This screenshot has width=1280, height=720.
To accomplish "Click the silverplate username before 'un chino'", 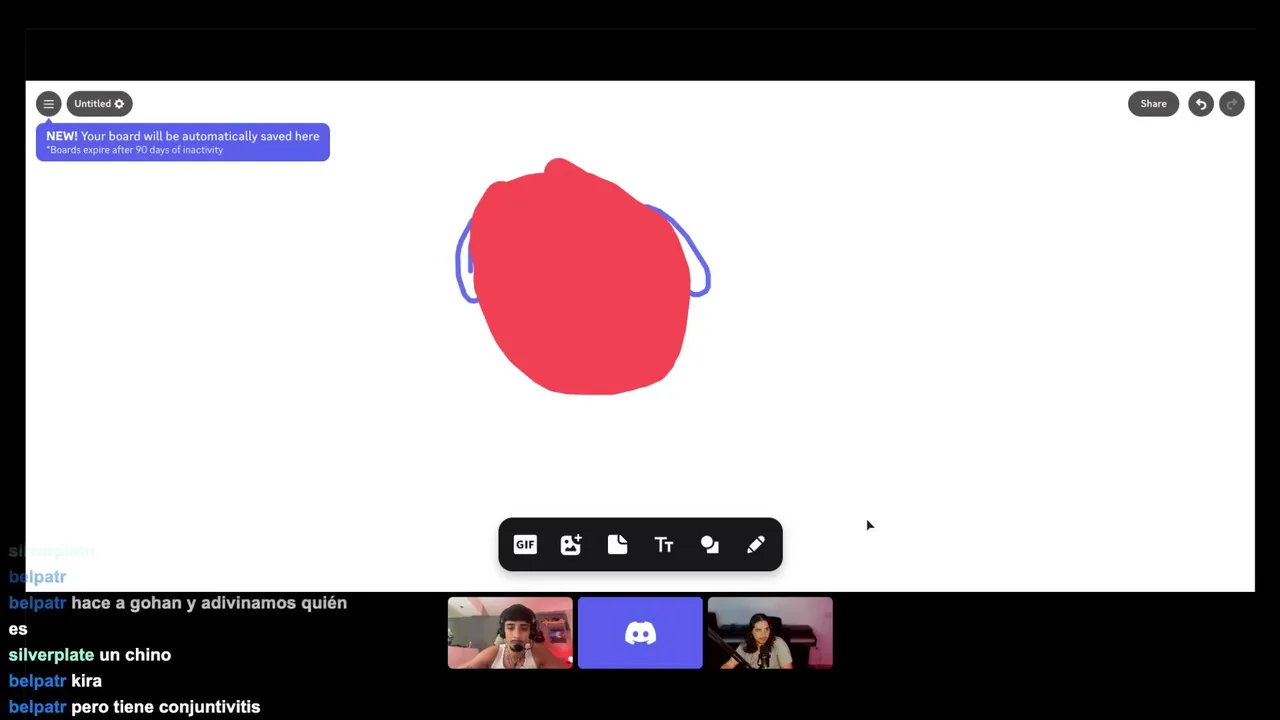I will (x=51, y=655).
